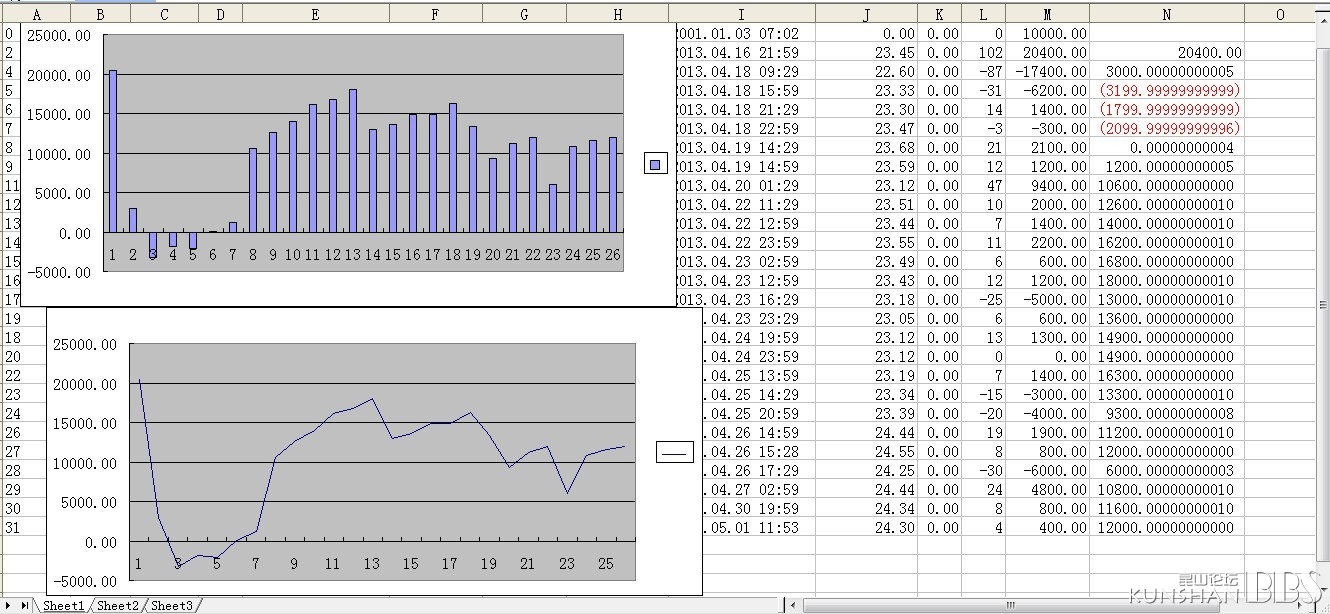This screenshot has height=614, width=1330.
Task: Select the red (3199.99999999999) cell
Action: coord(1167,91)
